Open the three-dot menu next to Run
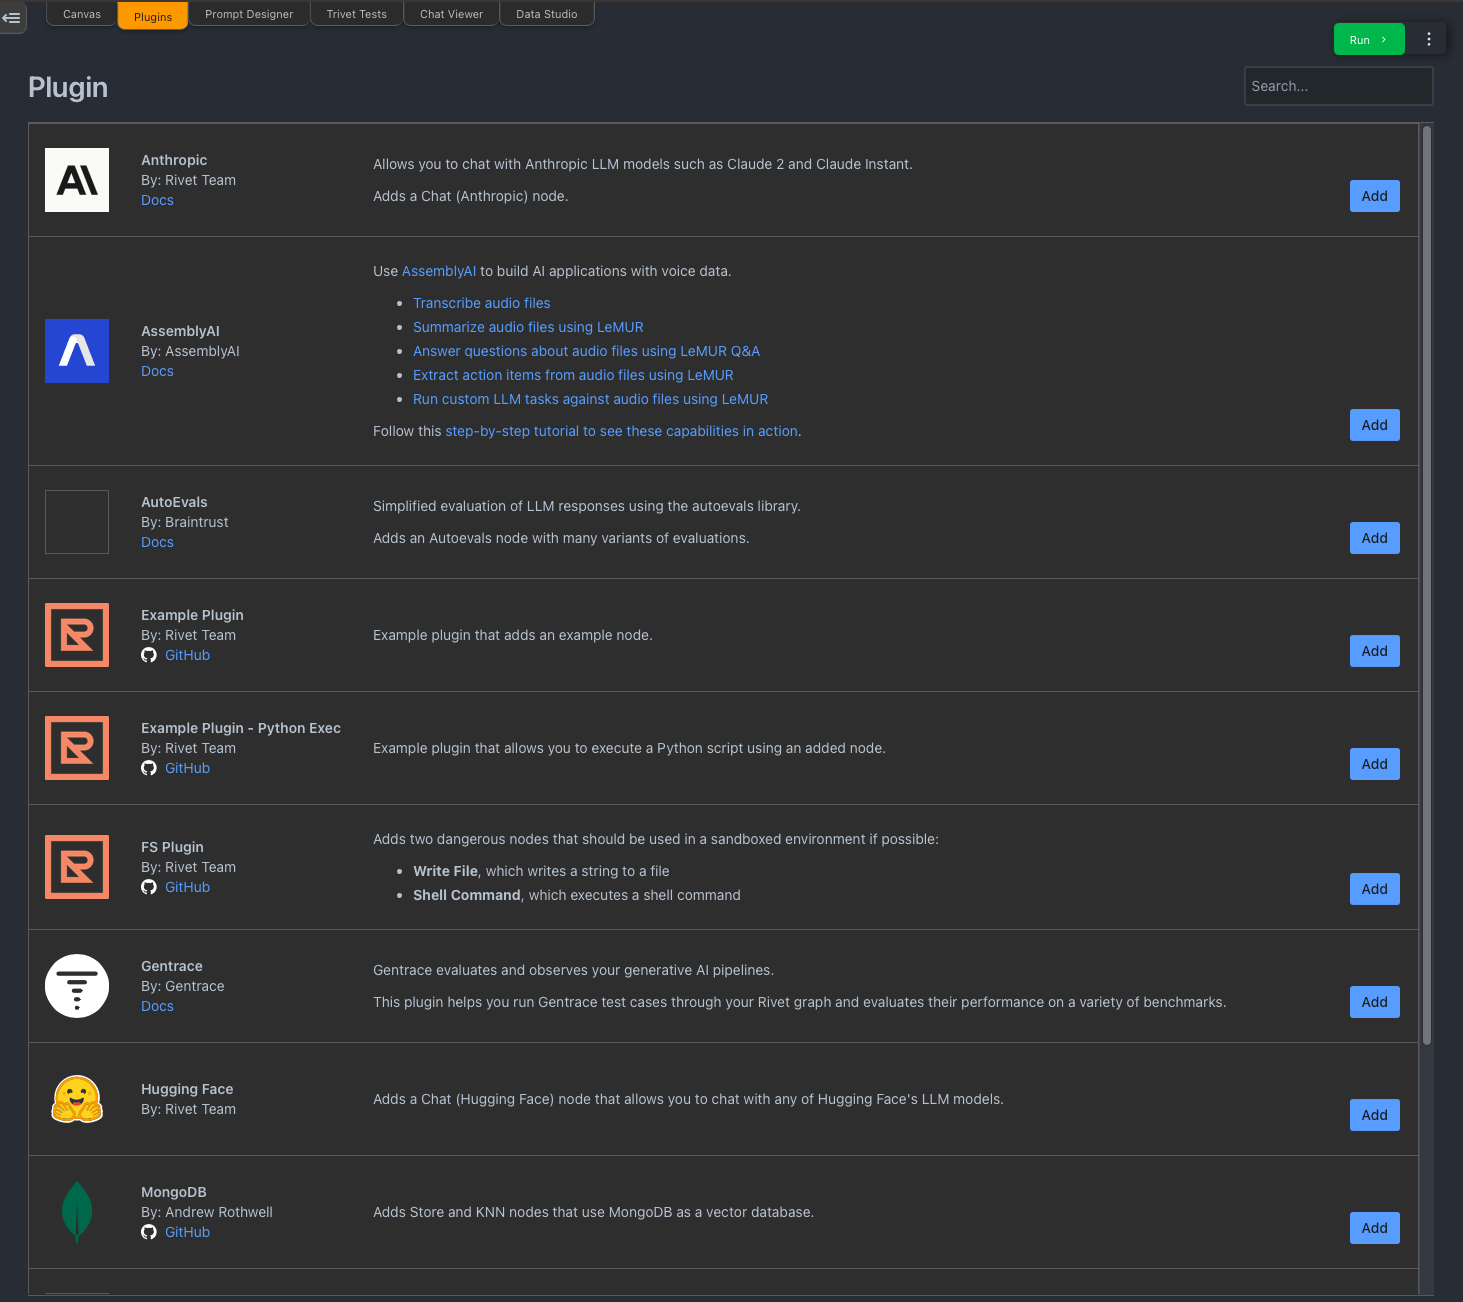1463x1302 pixels. [1429, 39]
